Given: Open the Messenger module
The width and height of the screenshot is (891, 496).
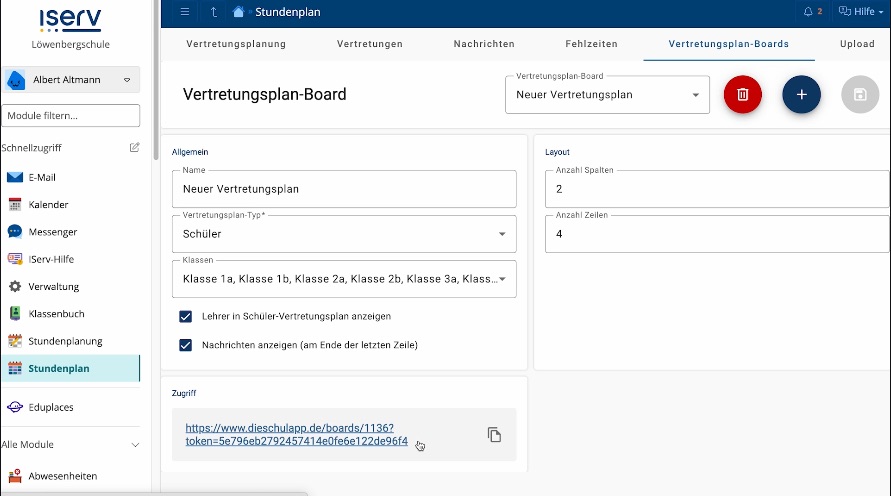Looking at the screenshot, I should click(70, 232).
